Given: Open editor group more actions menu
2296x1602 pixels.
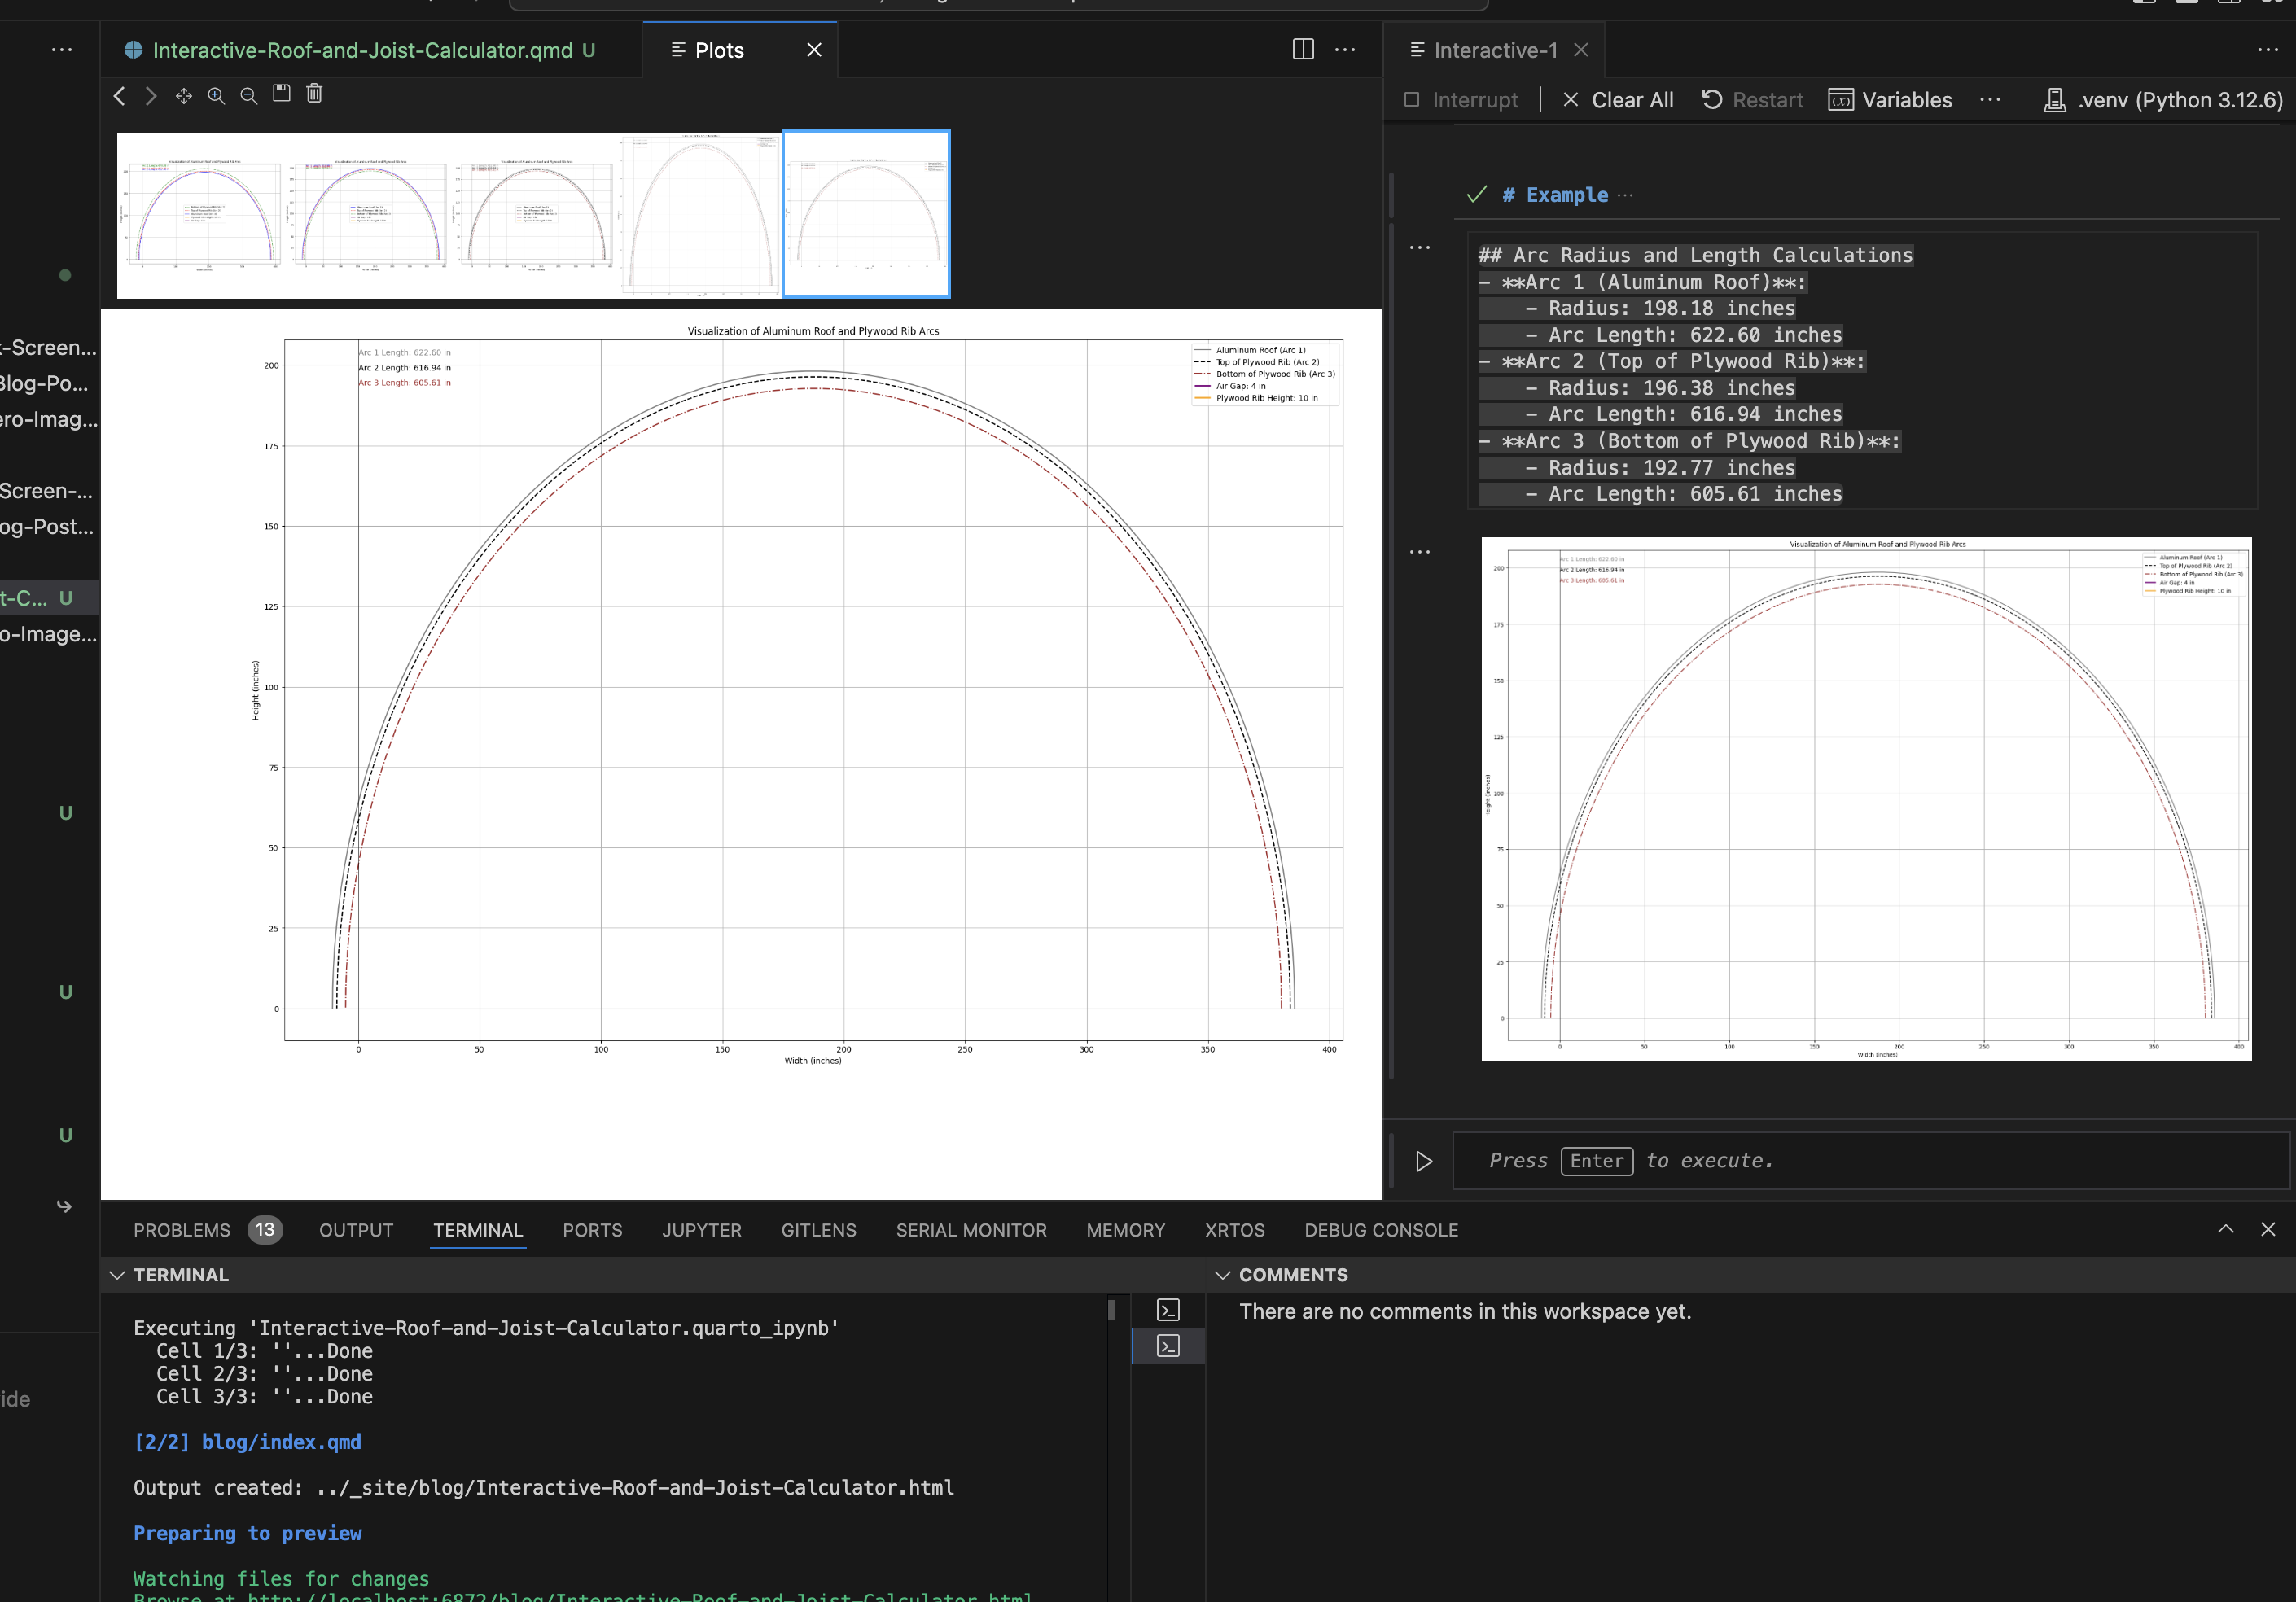Looking at the screenshot, I should click(x=1345, y=49).
